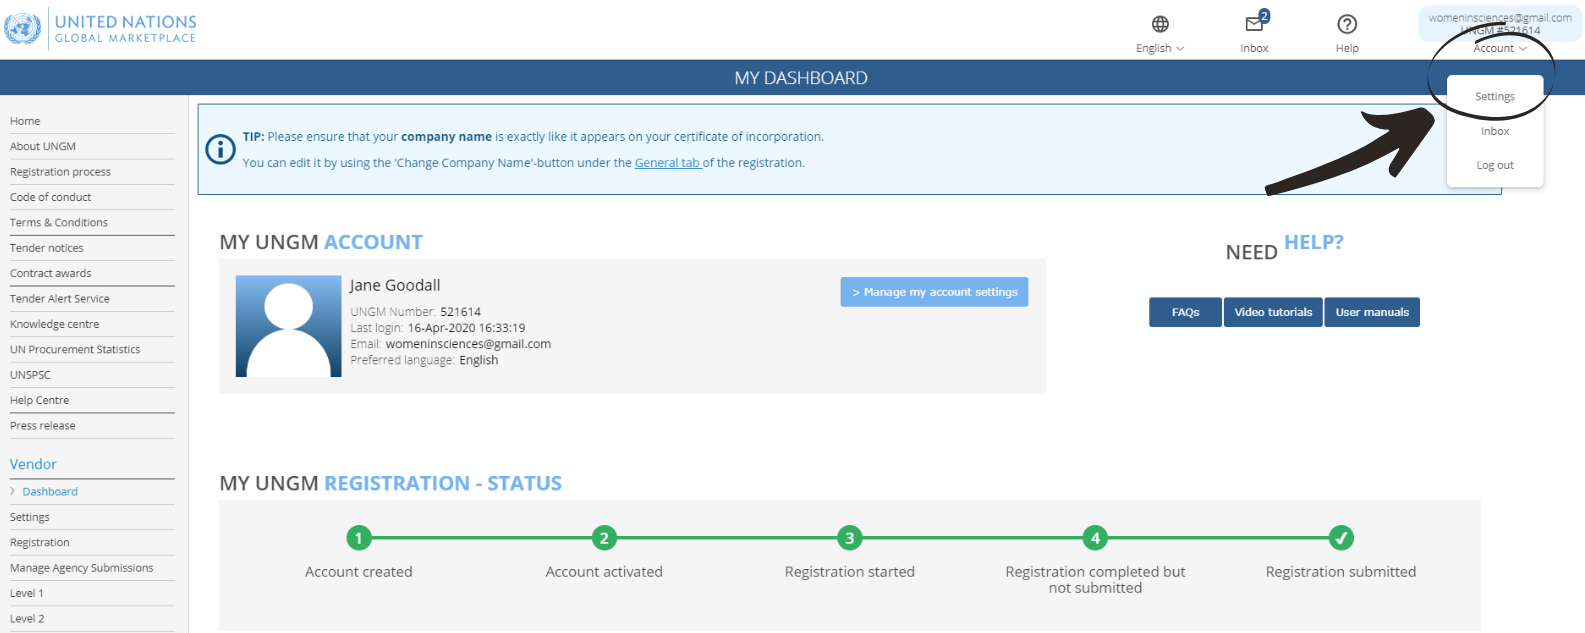Open Level 2 sidebar item
1585x633 pixels.
(27, 619)
